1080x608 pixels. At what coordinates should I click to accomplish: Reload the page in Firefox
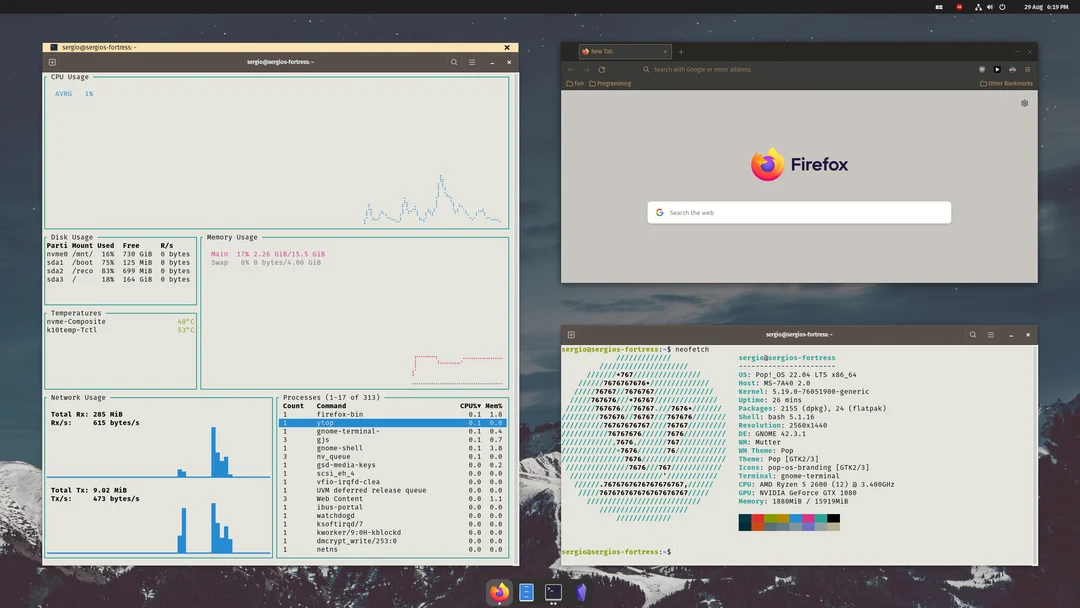coord(602,69)
